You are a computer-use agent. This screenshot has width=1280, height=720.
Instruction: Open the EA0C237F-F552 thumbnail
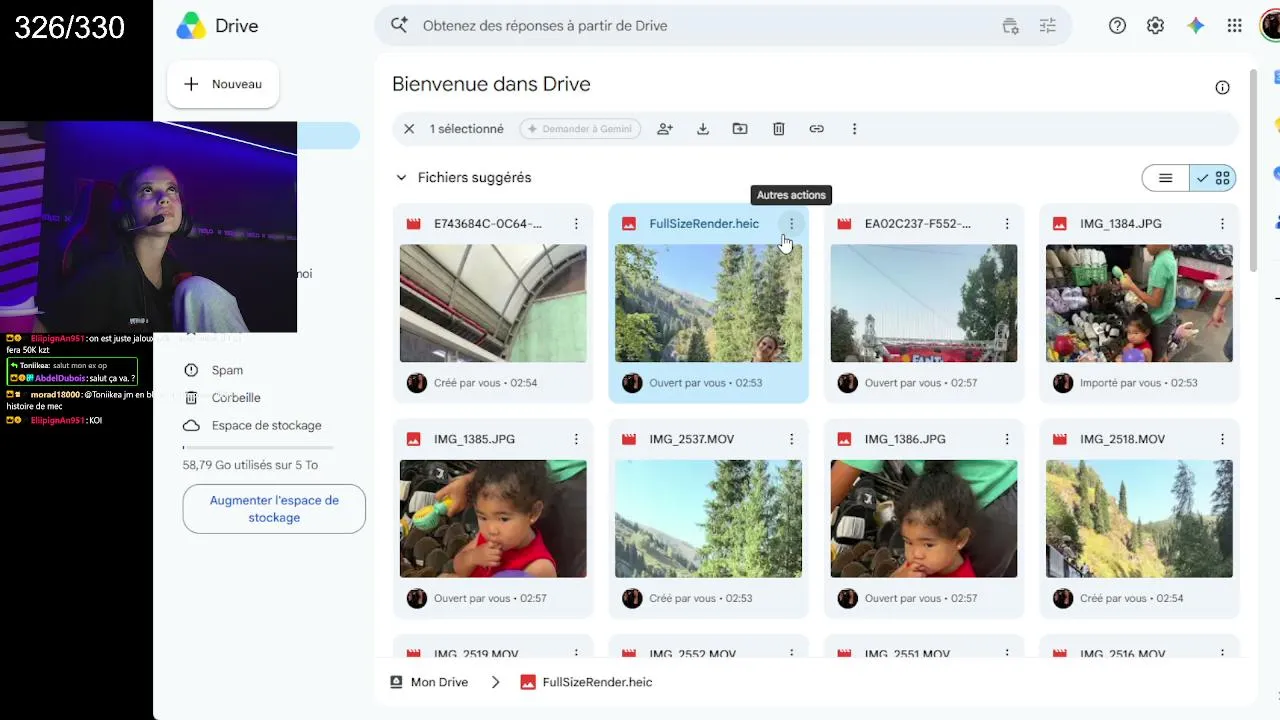click(924, 303)
